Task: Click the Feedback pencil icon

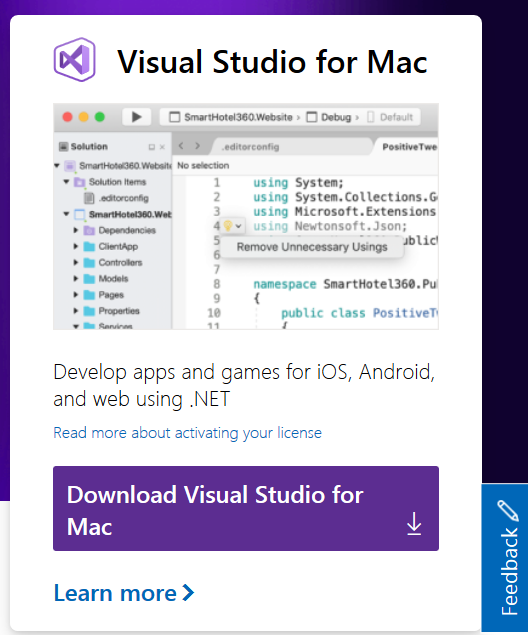Action: click(508, 510)
